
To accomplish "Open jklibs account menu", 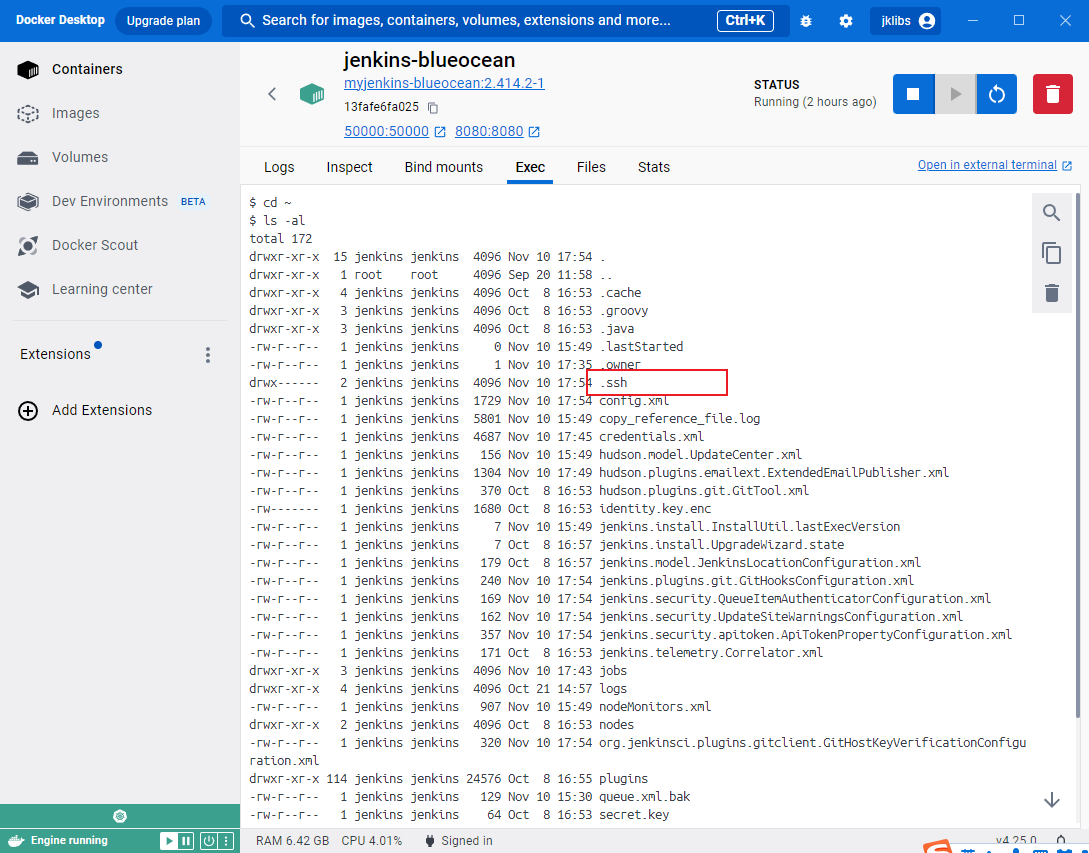I will (x=906, y=21).
